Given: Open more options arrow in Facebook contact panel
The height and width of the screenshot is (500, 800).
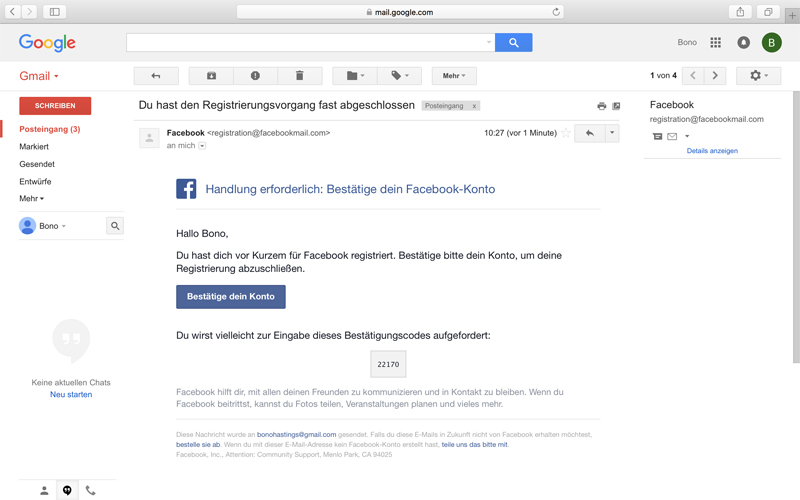Looking at the screenshot, I should point(687,136).
